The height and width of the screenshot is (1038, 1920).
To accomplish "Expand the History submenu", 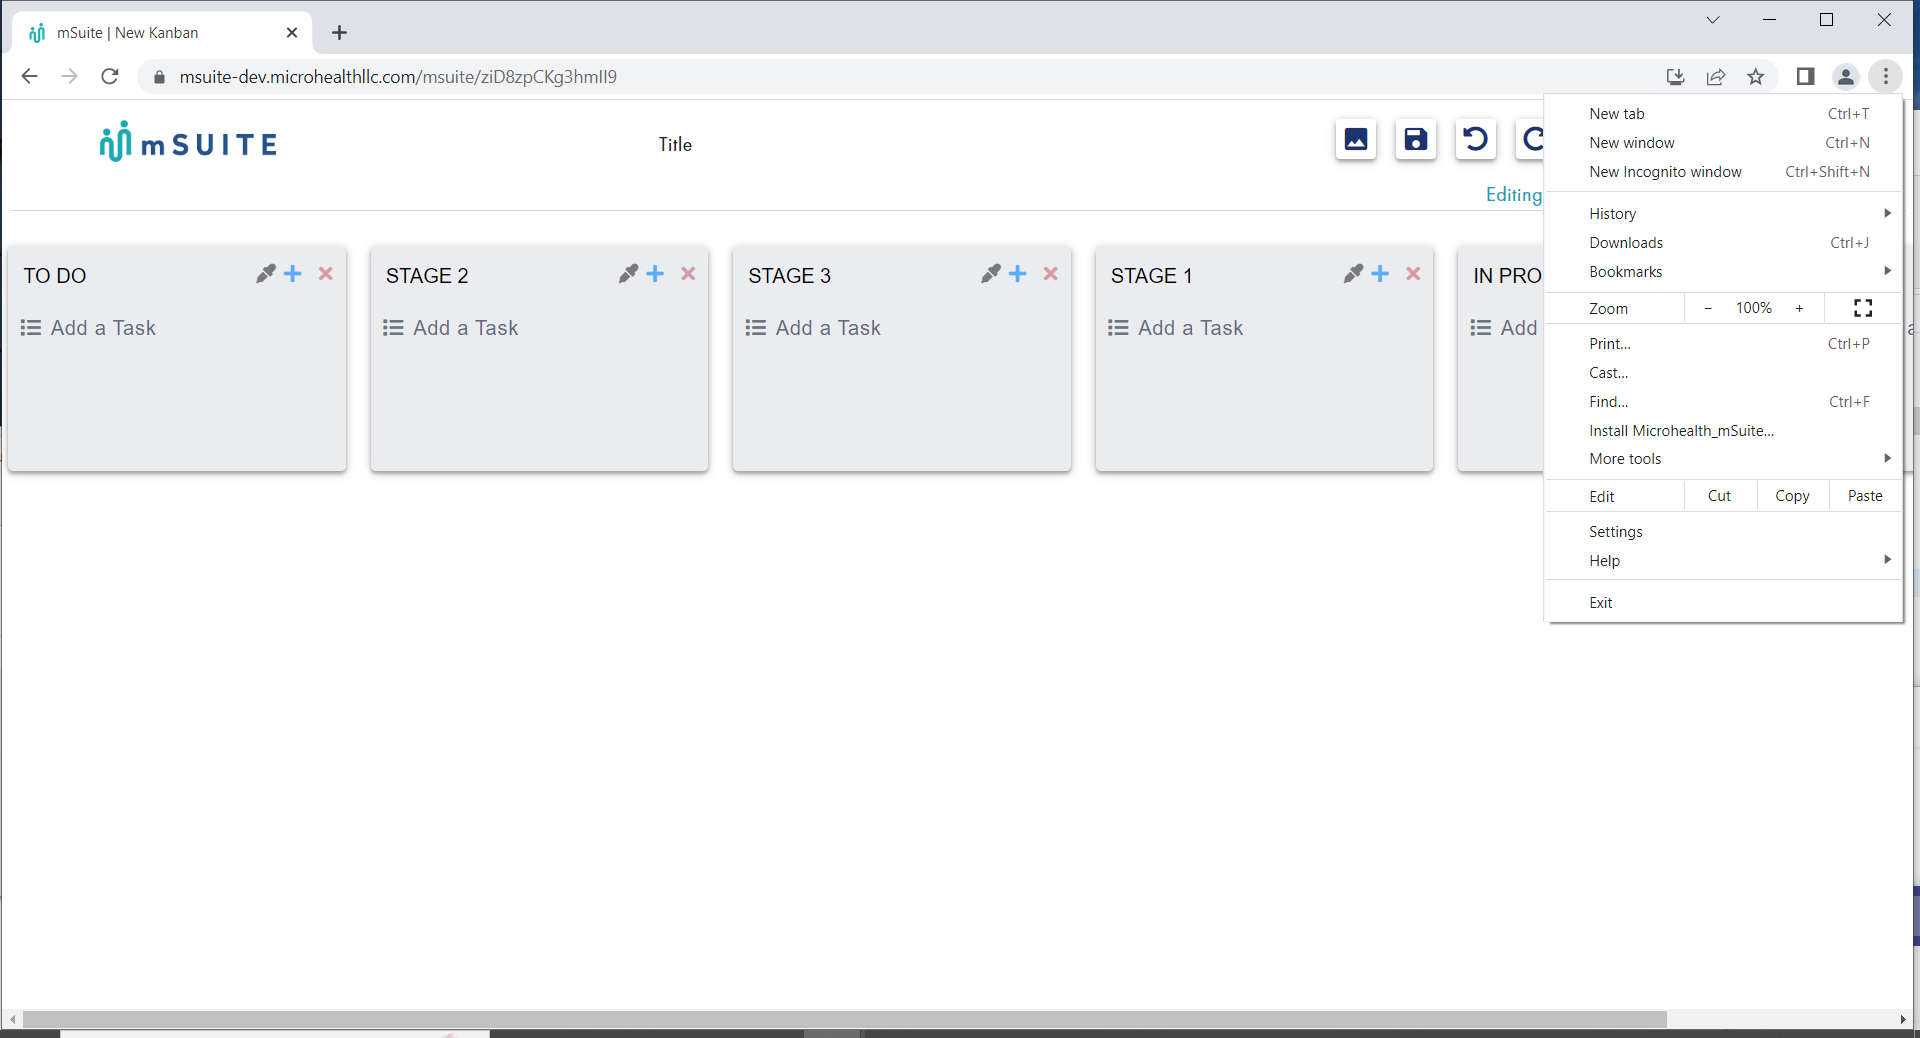I will click(x=1613, y=213).
